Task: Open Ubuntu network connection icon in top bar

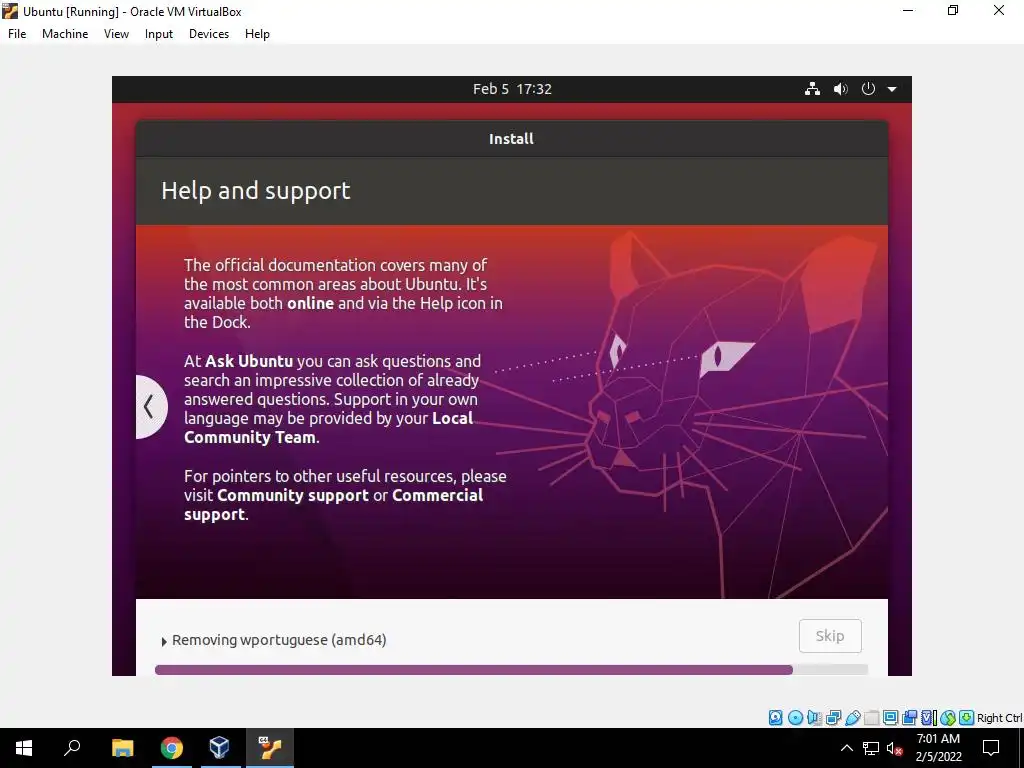Action: 812,89
